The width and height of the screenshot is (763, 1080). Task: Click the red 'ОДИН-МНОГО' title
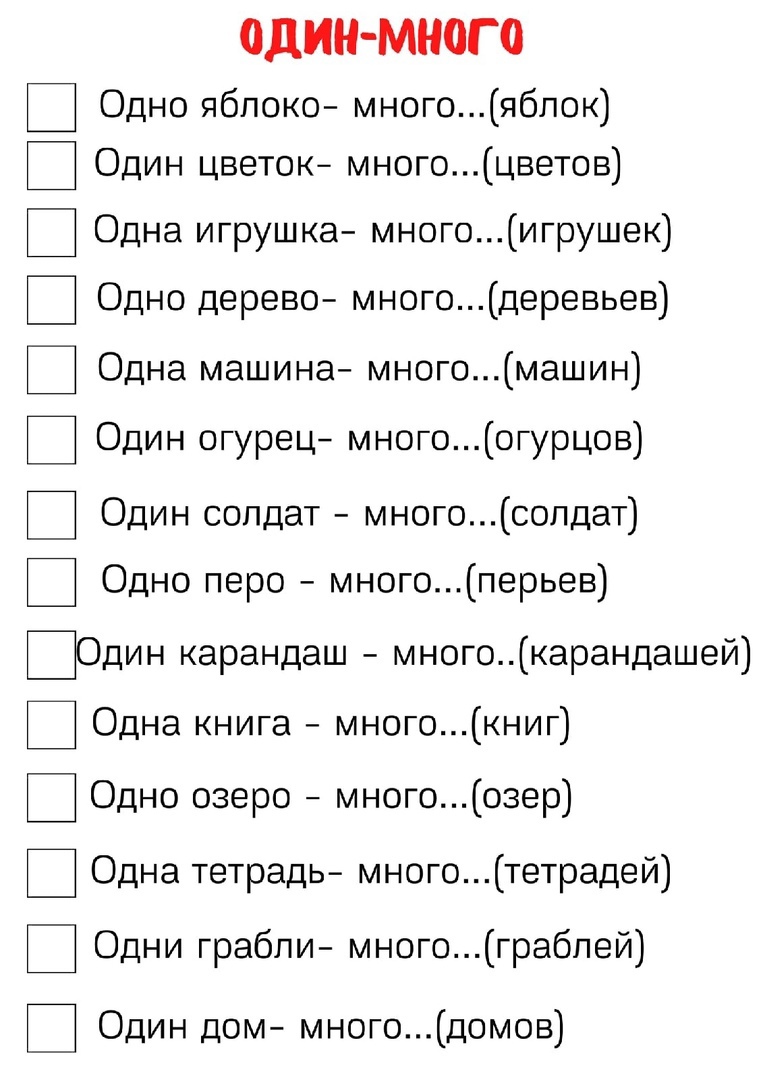[x=382, y=37]
